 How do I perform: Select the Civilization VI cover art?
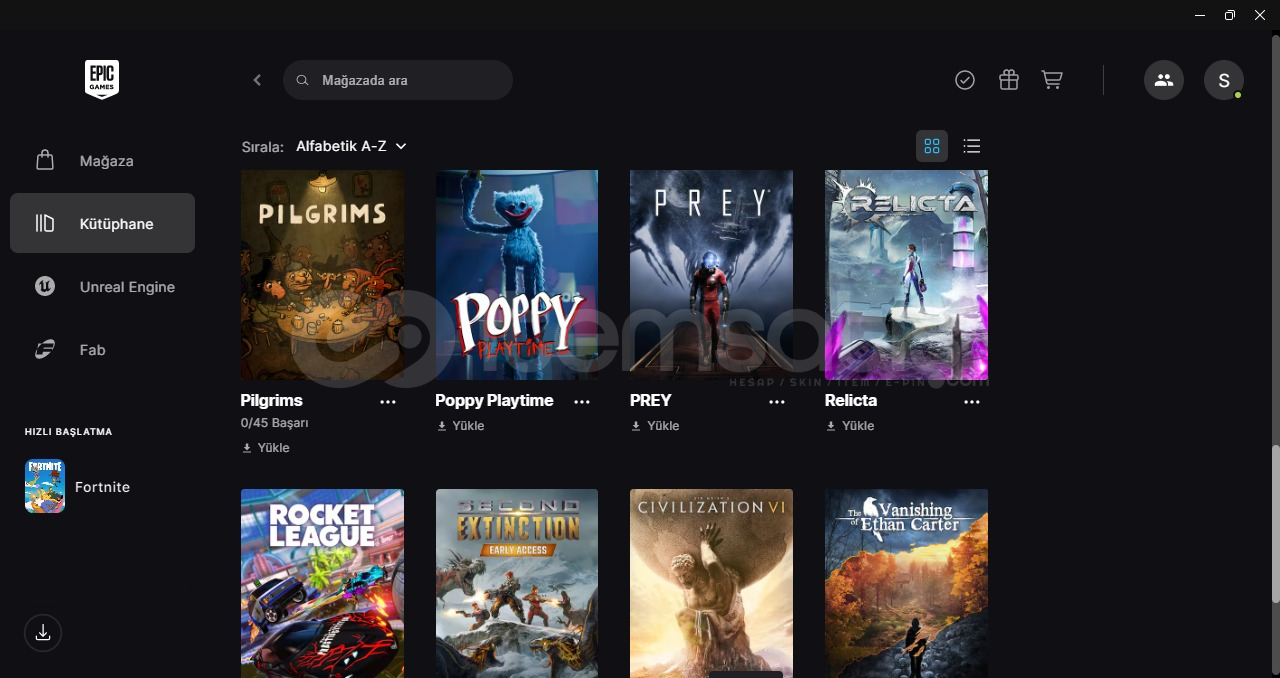click(x=711, y=583)
